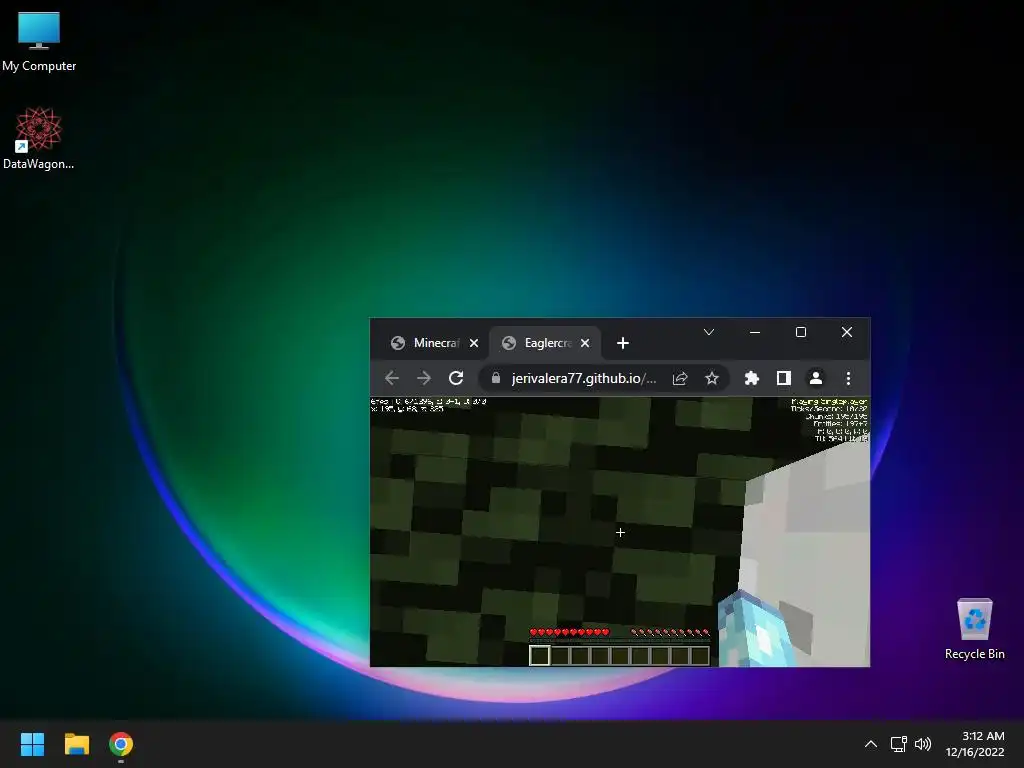1024x768 pixels.
Task: Open a new Chrome tab
Action: coord(622,343)
